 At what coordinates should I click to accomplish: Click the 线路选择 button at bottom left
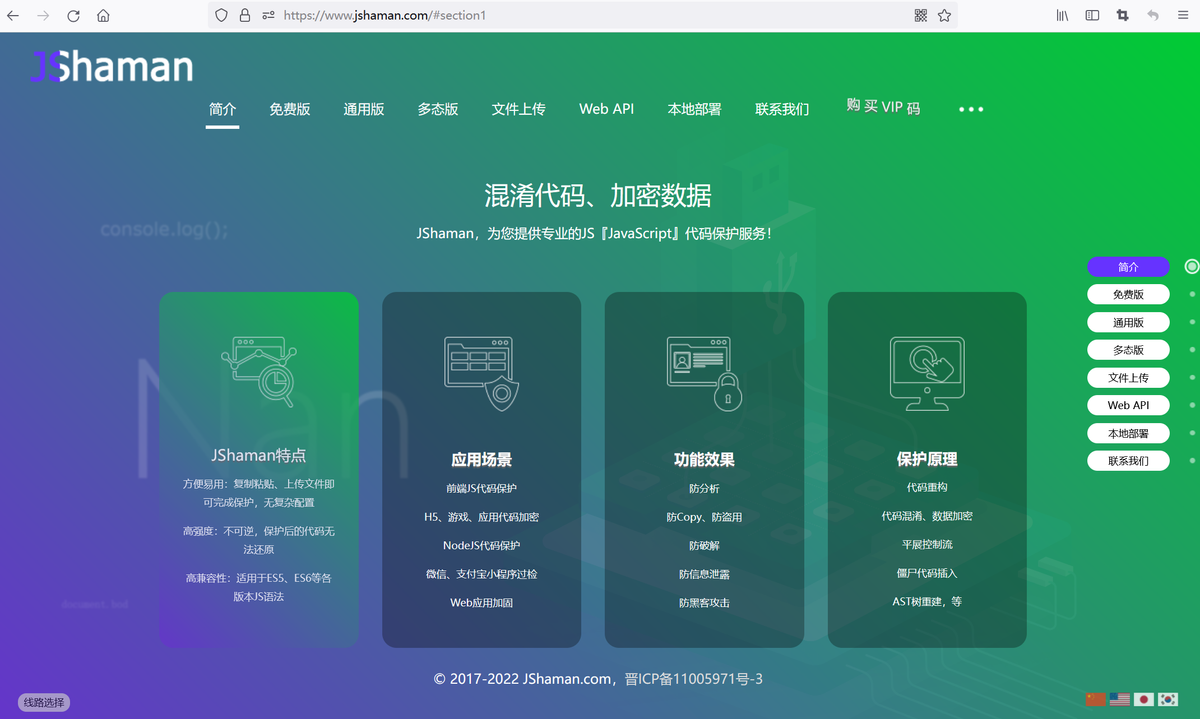44,703
